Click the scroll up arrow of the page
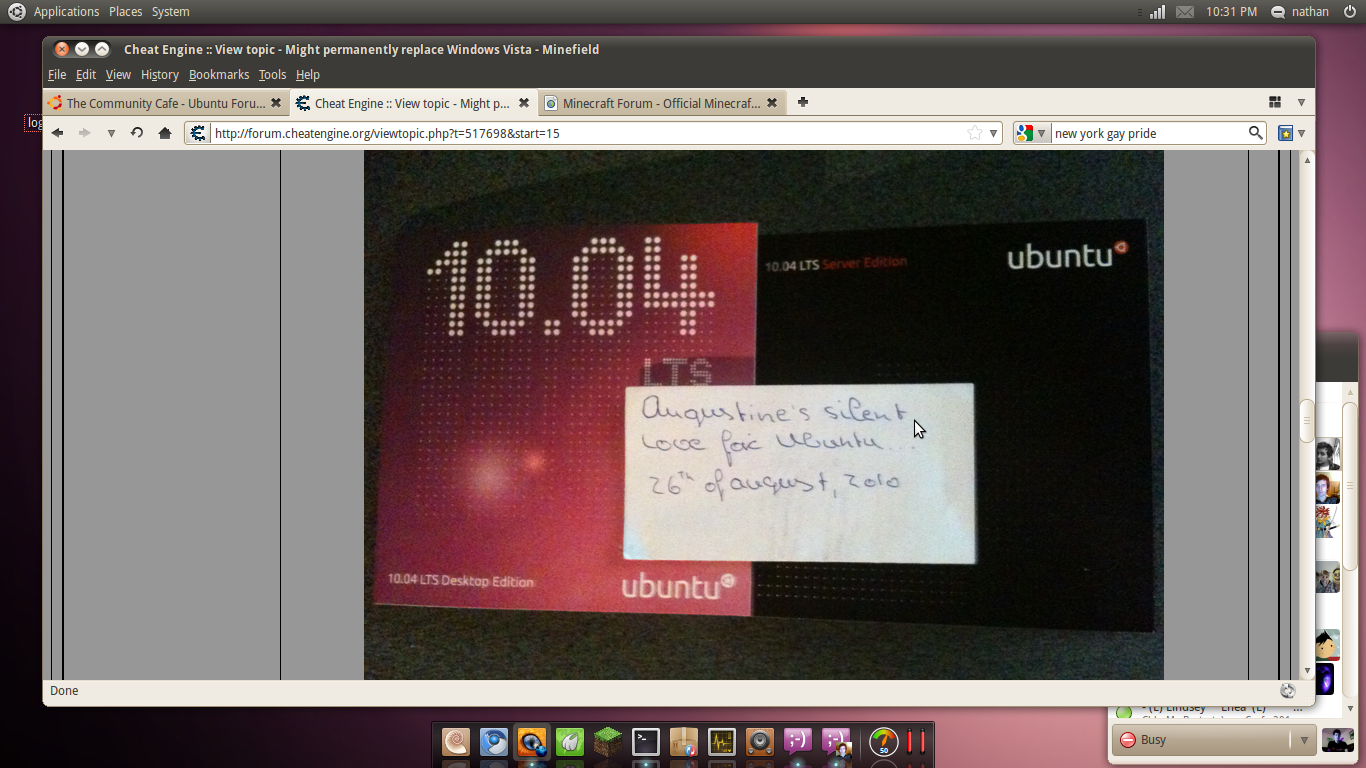Viewport: 1366px width, 768px height. pyautogui.click(x=1307, y=159)
